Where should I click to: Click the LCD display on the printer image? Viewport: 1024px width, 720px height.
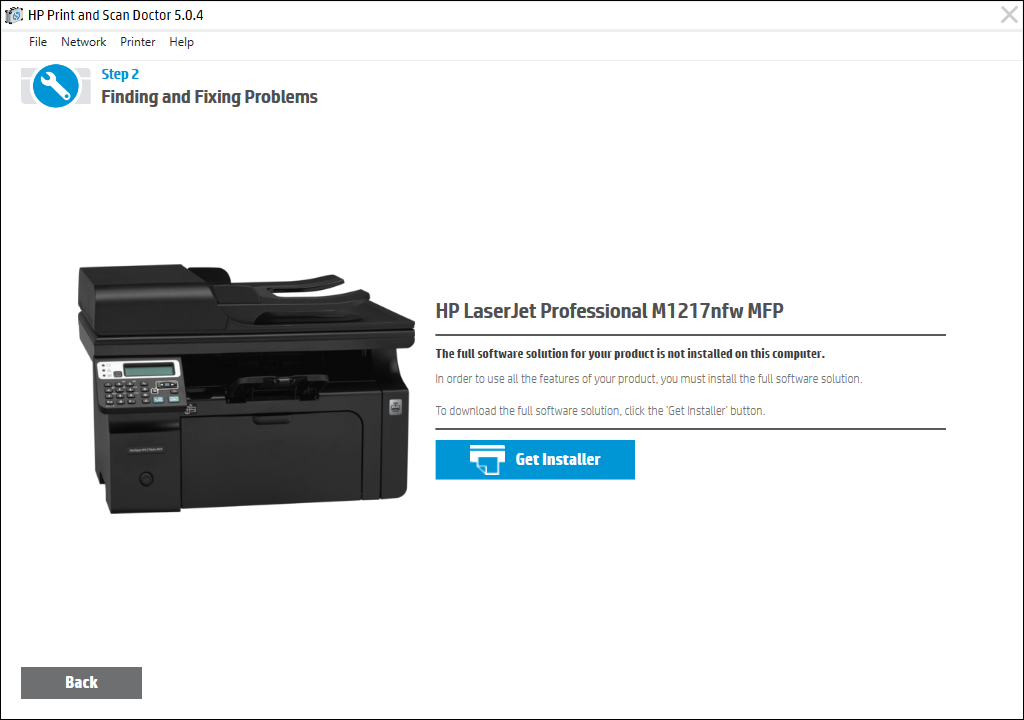[x=150, y=369]
